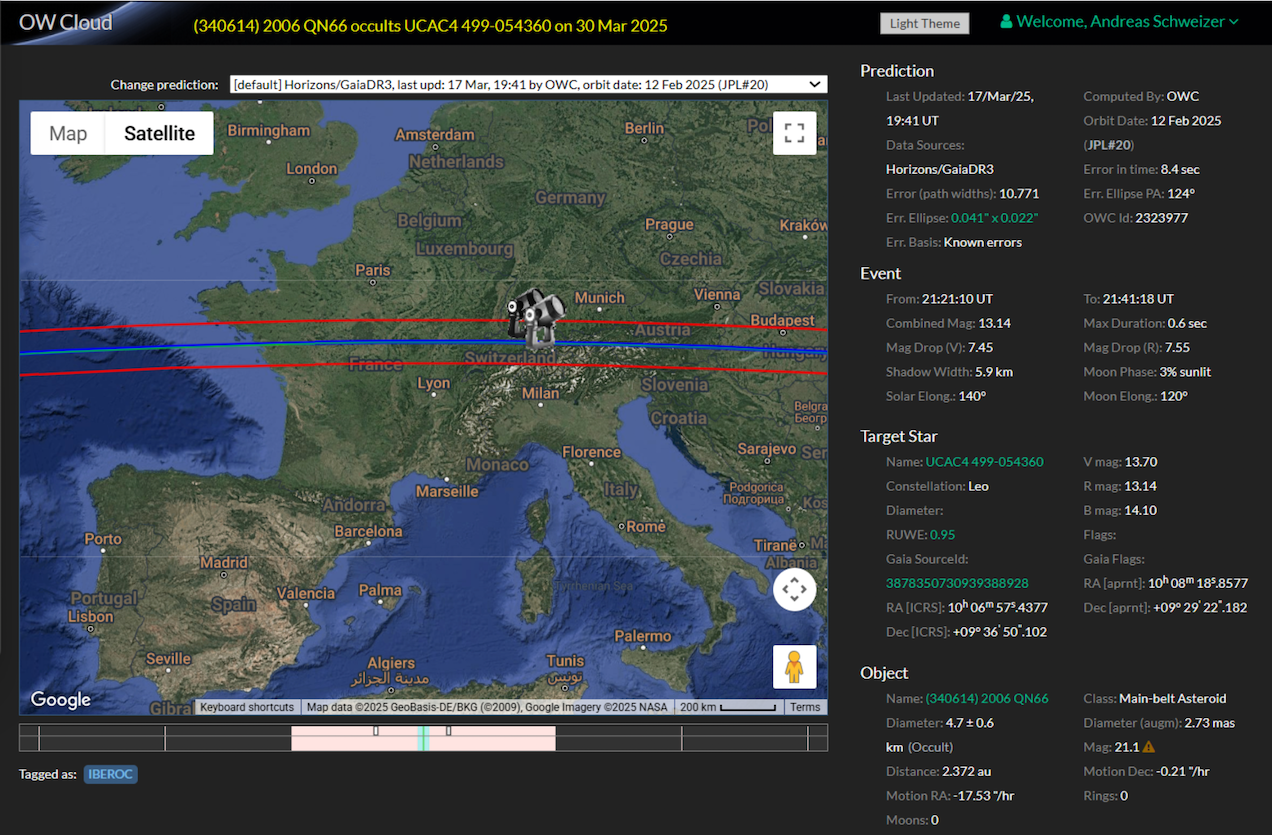Click the Constellation value Leo
Viewport: 1272px width, 835px height.
(979, 486)
